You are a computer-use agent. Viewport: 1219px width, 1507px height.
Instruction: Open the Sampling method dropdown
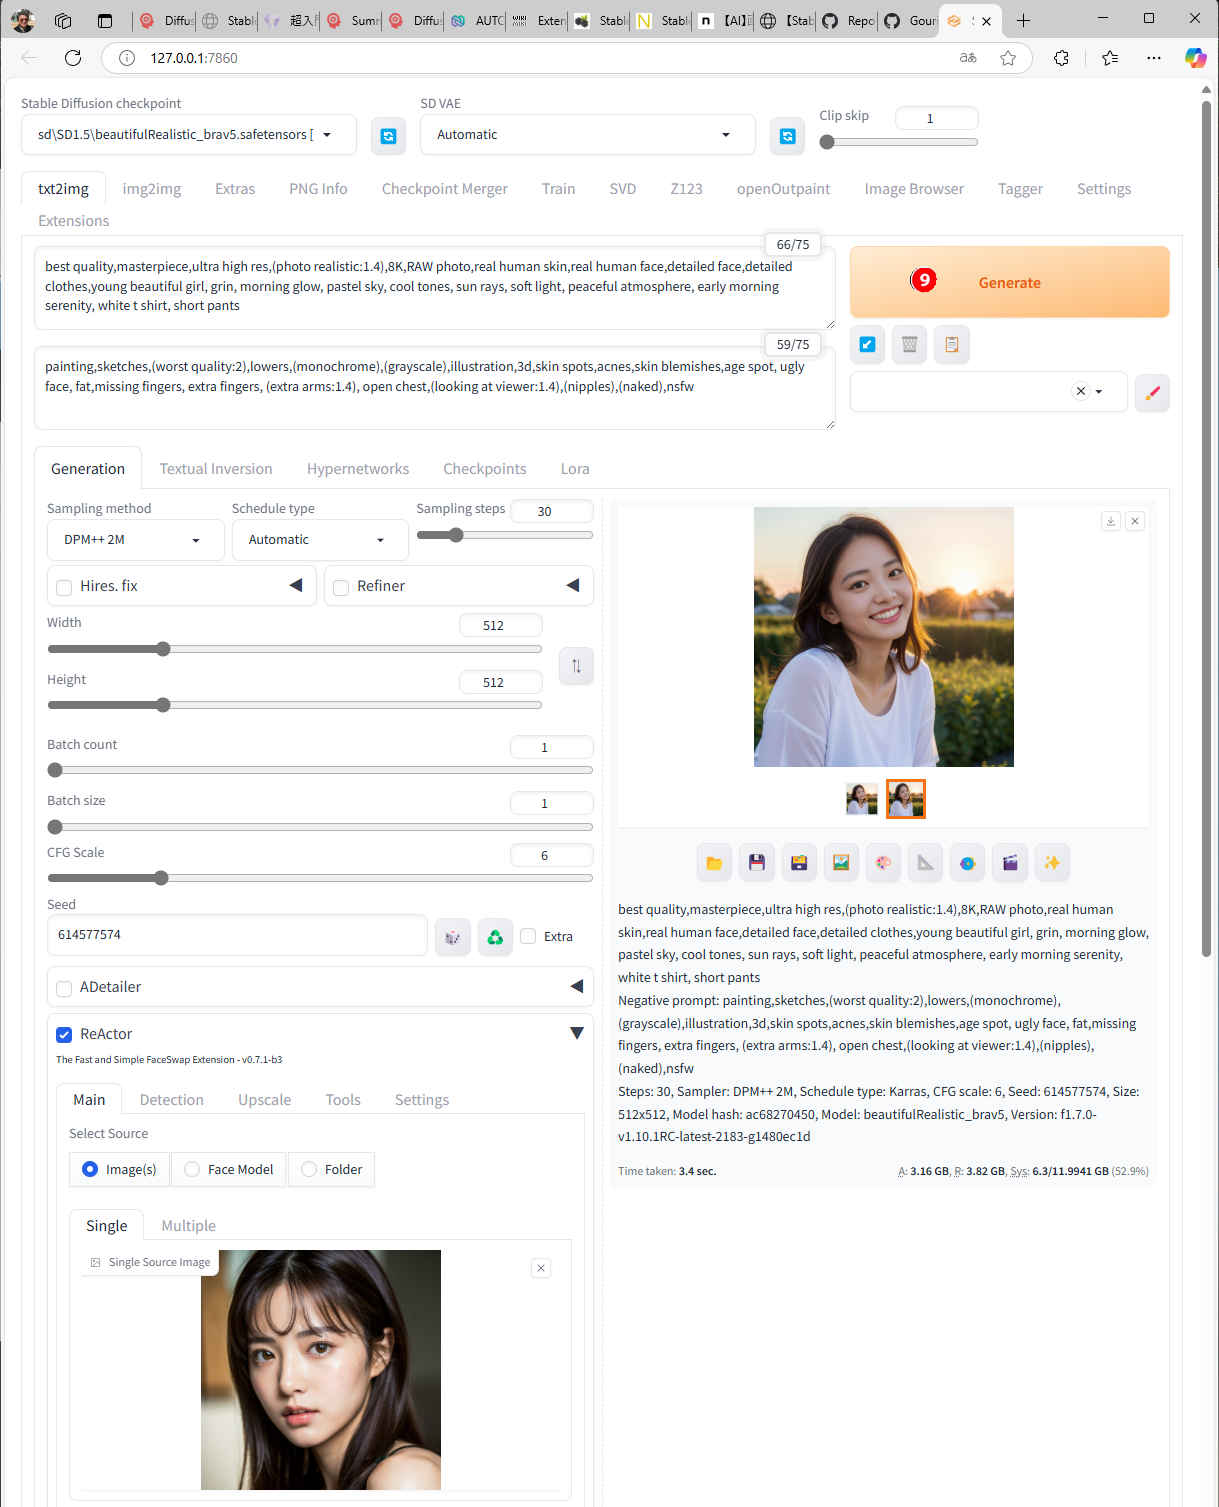[134, 540]
